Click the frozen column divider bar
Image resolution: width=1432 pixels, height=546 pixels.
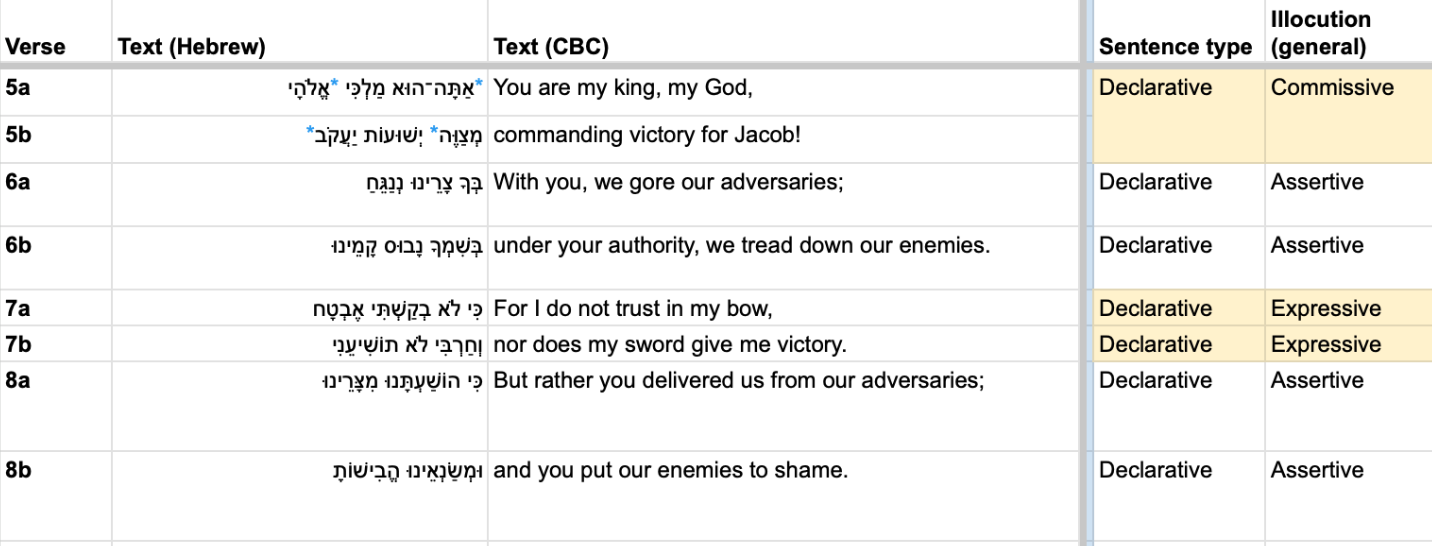point(1086,273)
